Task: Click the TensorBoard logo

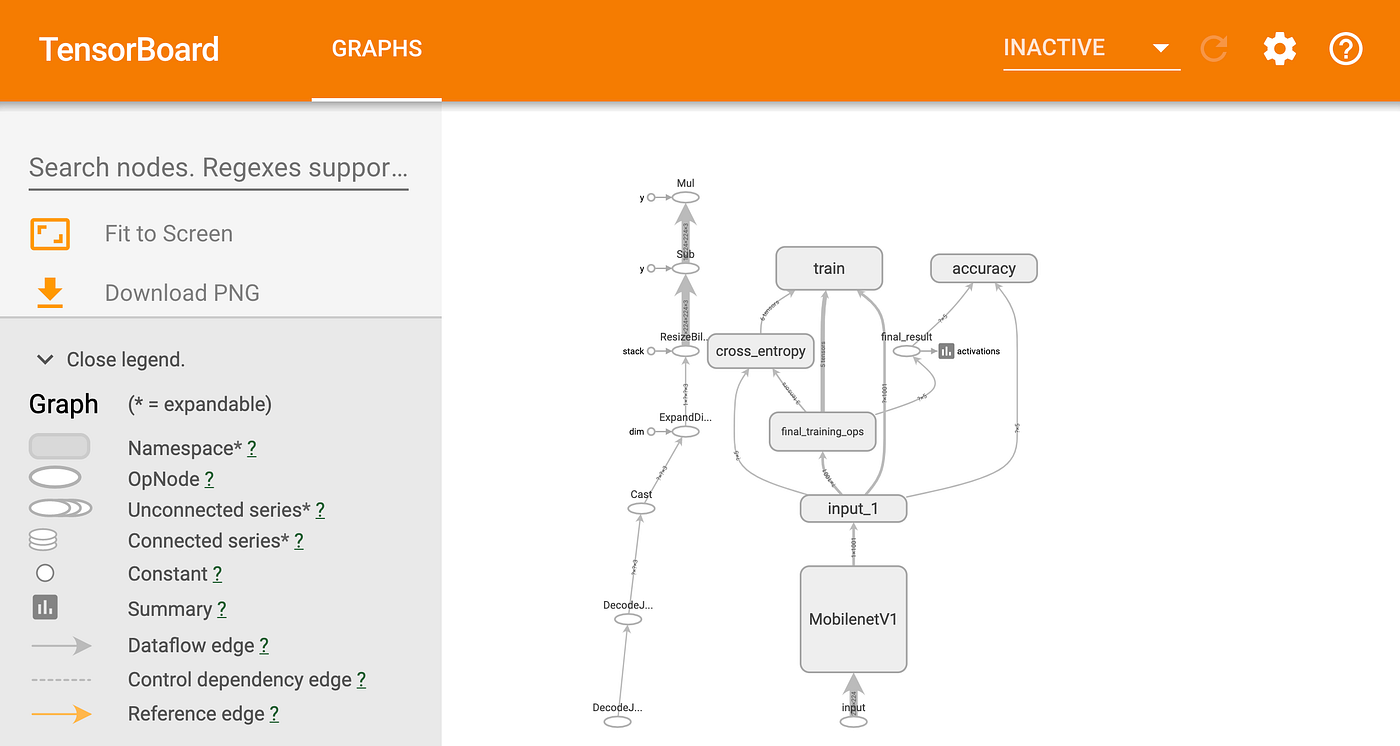Action: click(128, 49)
